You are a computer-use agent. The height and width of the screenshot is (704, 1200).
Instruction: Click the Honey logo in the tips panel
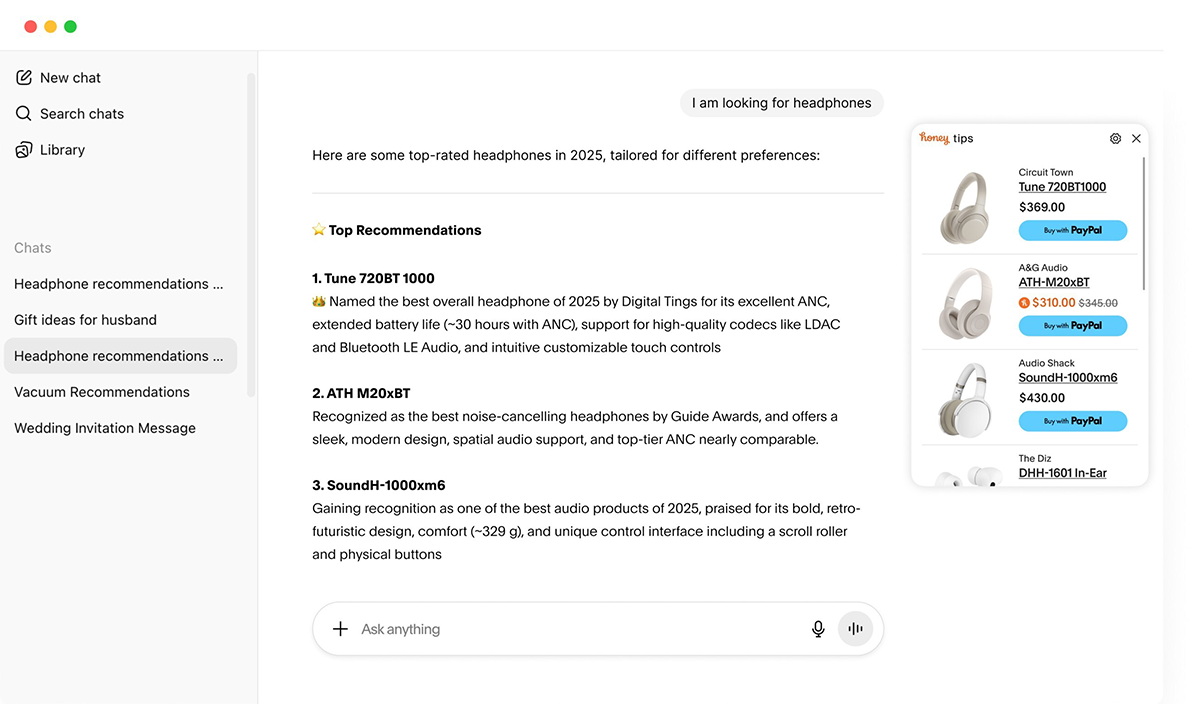(x=933, y=137)
